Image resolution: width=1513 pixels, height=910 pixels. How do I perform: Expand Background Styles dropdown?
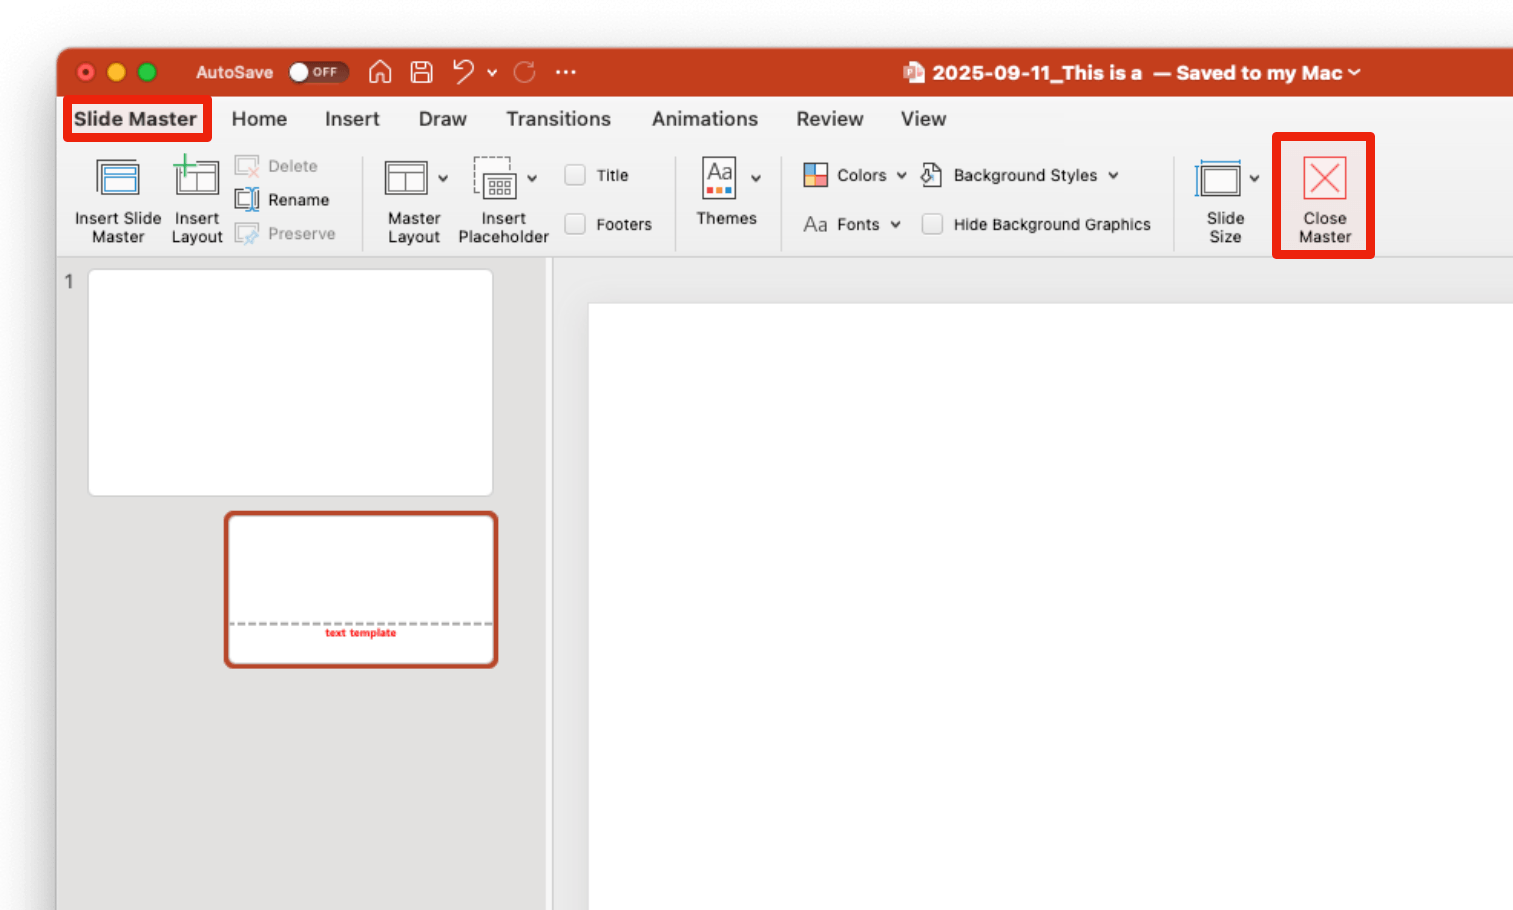click(x=1034, y=175)
